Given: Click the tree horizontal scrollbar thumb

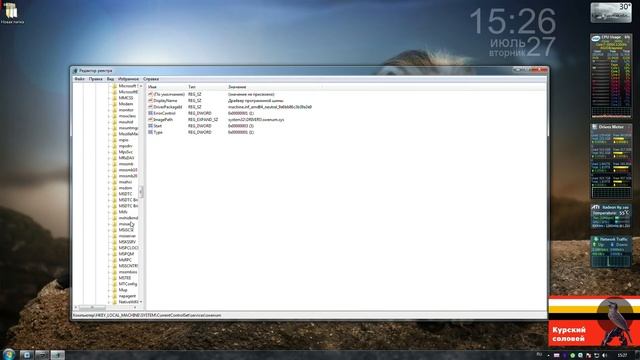Looking at the screenshot, I should 92,307.
